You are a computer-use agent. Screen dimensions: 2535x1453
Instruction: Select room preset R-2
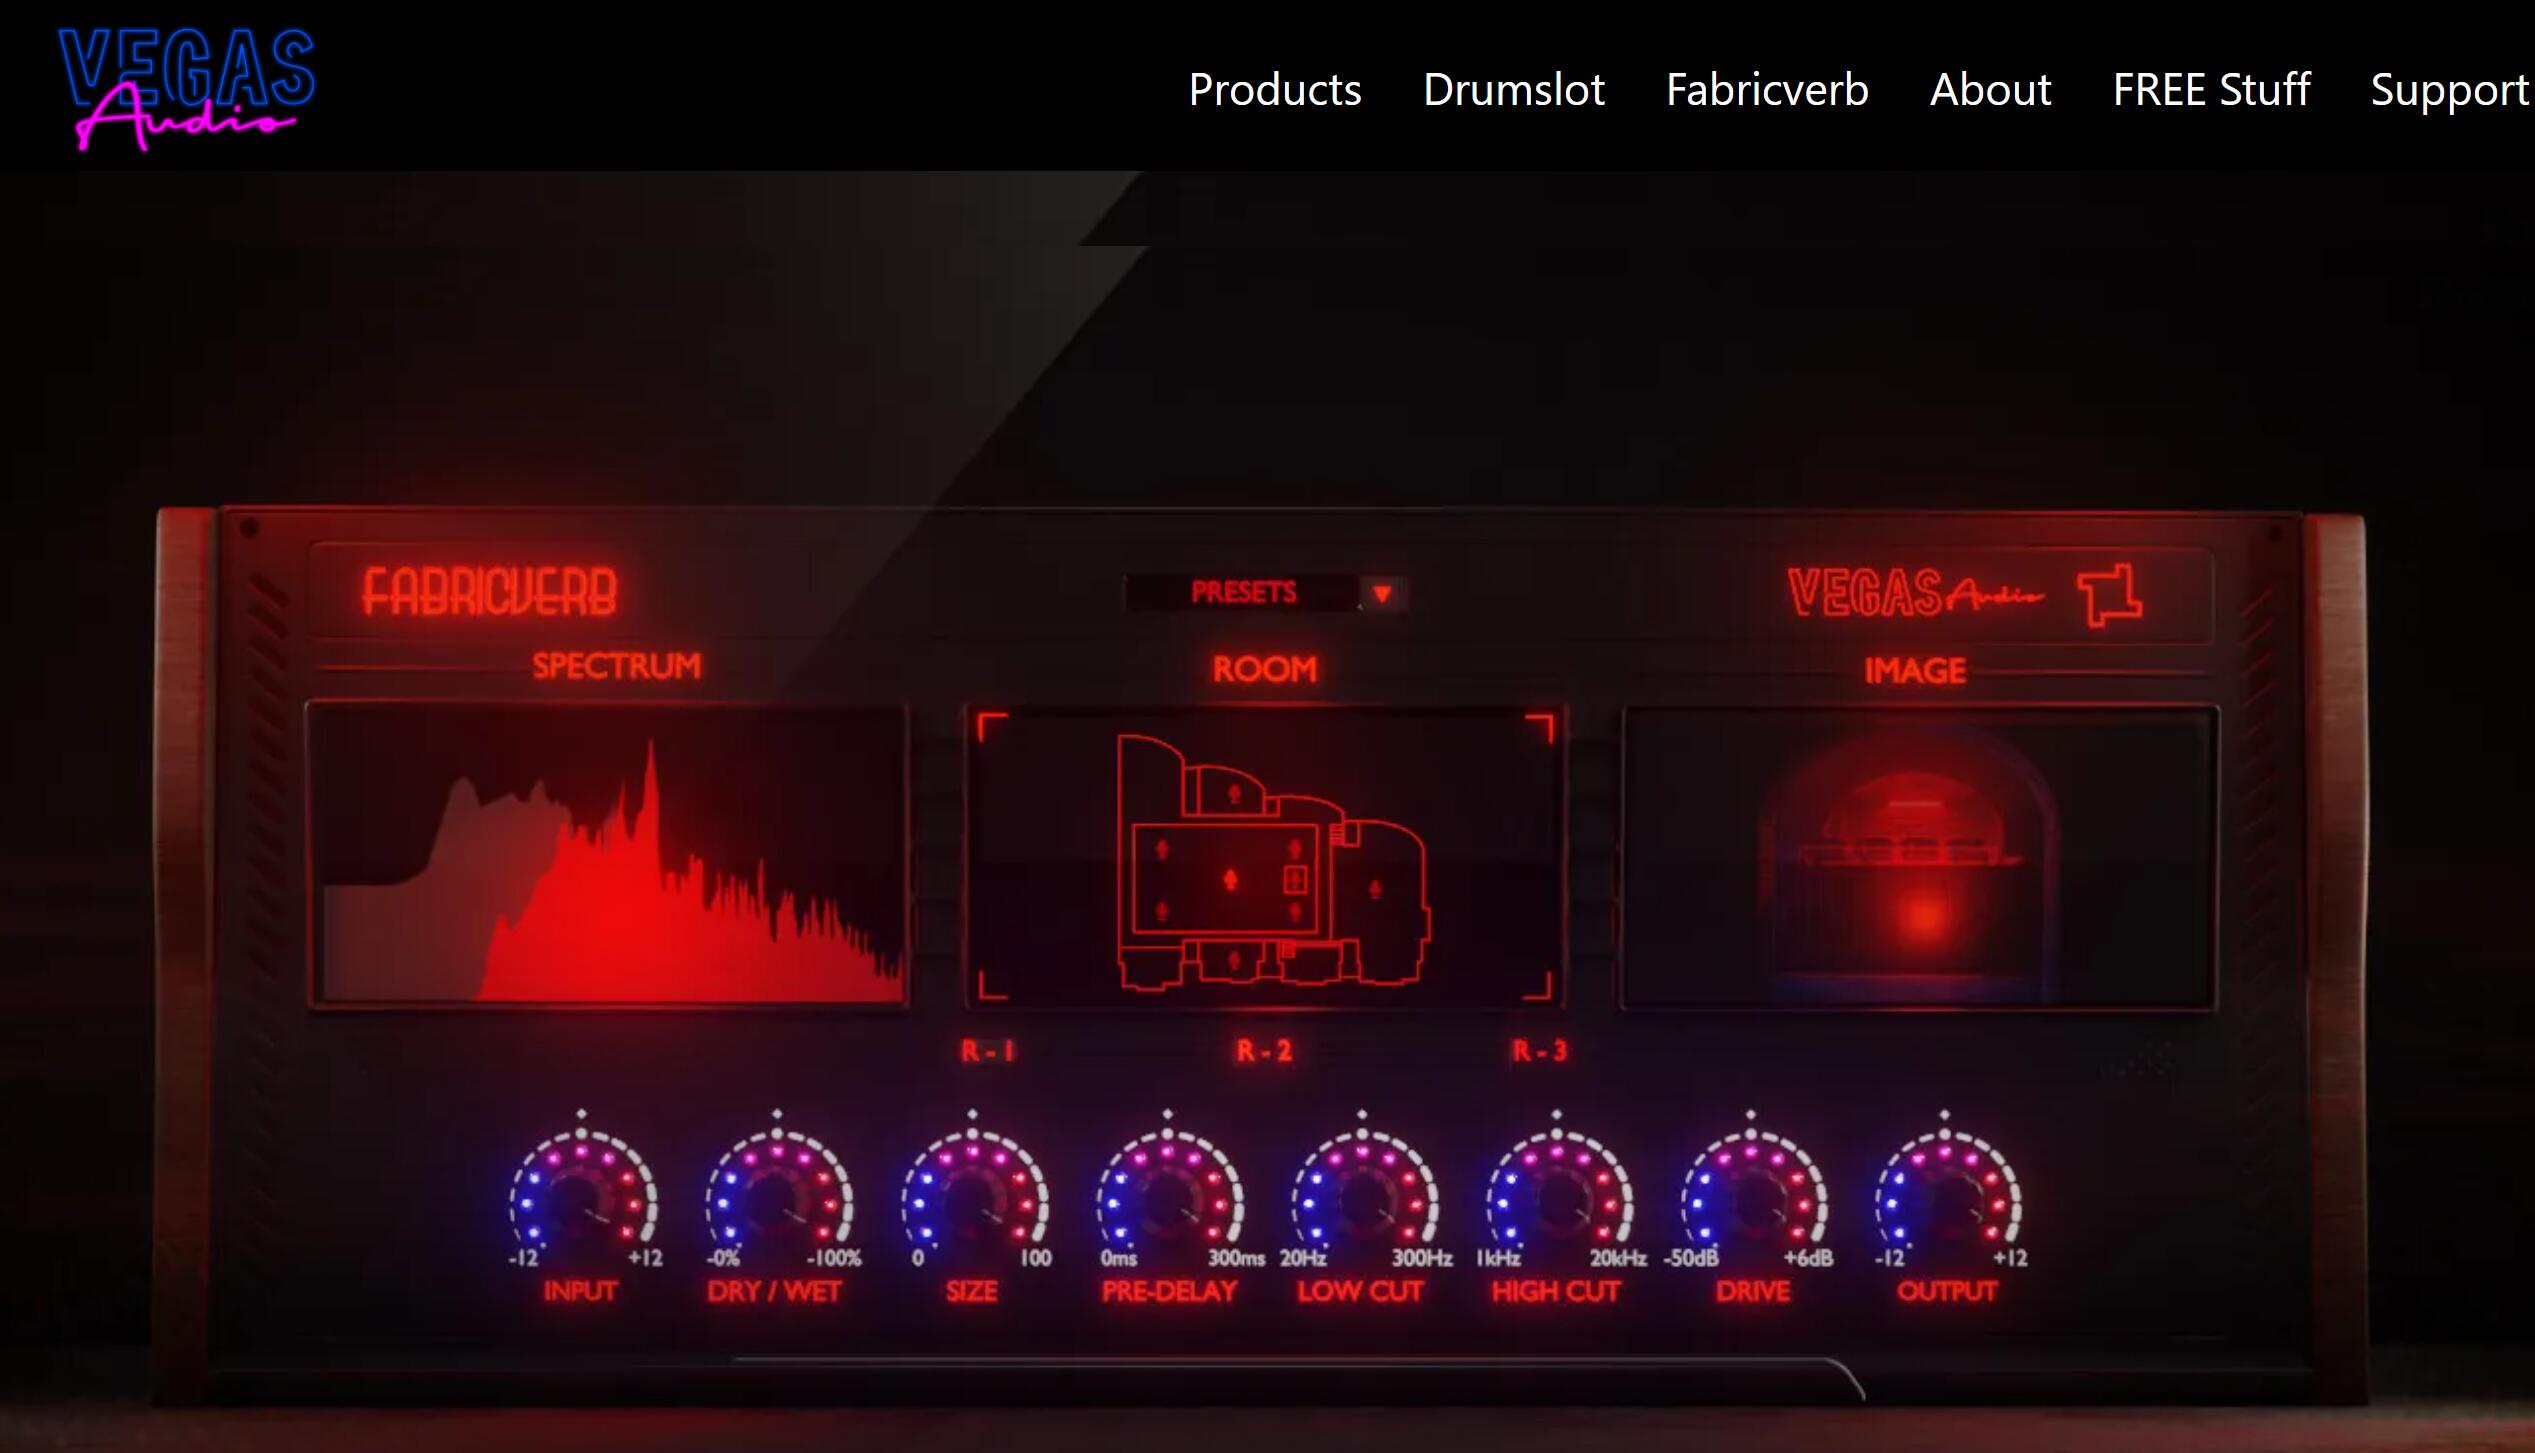[1263, 1051]
